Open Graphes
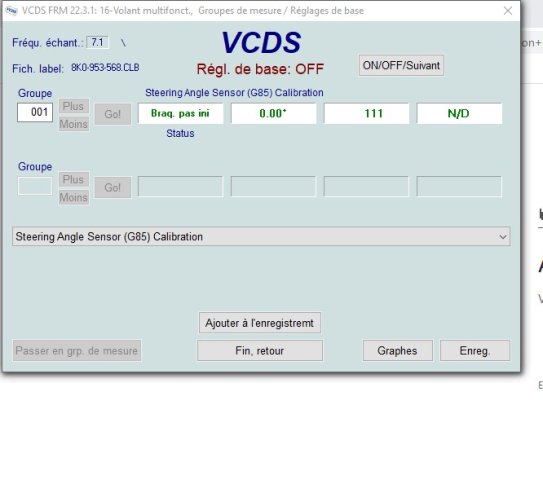Screen dimensions: 543x480 point(398,351)
